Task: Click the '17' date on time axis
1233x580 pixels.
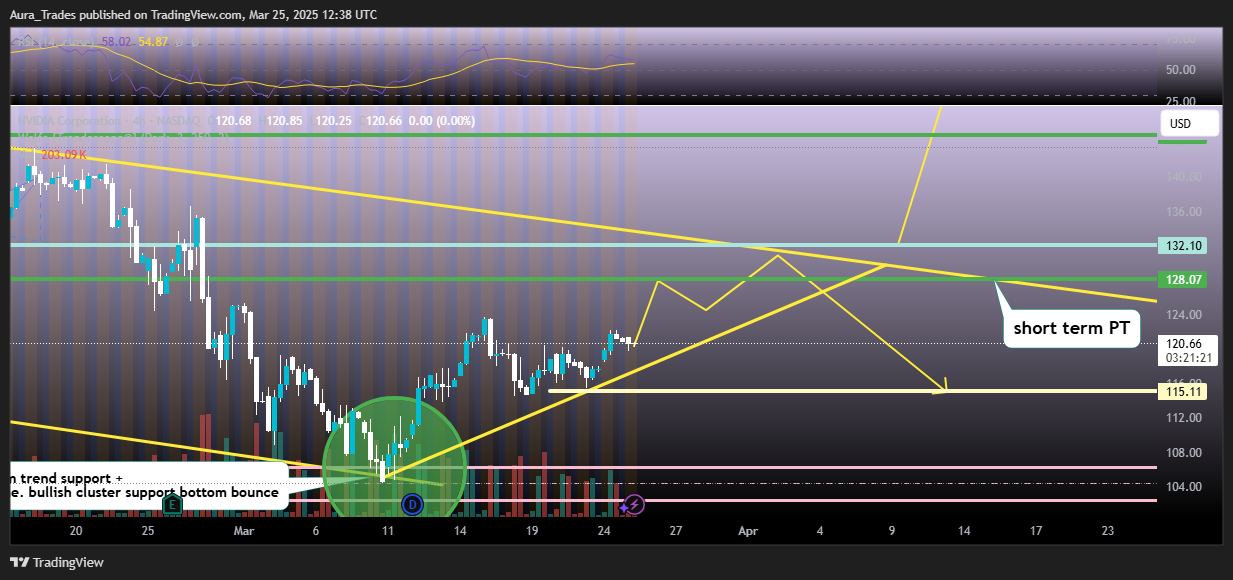Action: point(1036,530)
